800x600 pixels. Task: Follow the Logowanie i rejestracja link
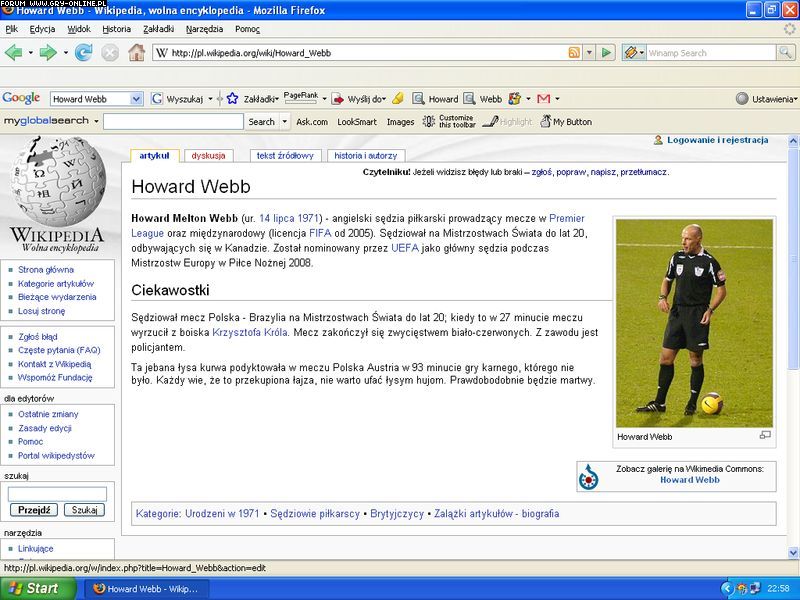pyautogui.click(x=717, y=140)
